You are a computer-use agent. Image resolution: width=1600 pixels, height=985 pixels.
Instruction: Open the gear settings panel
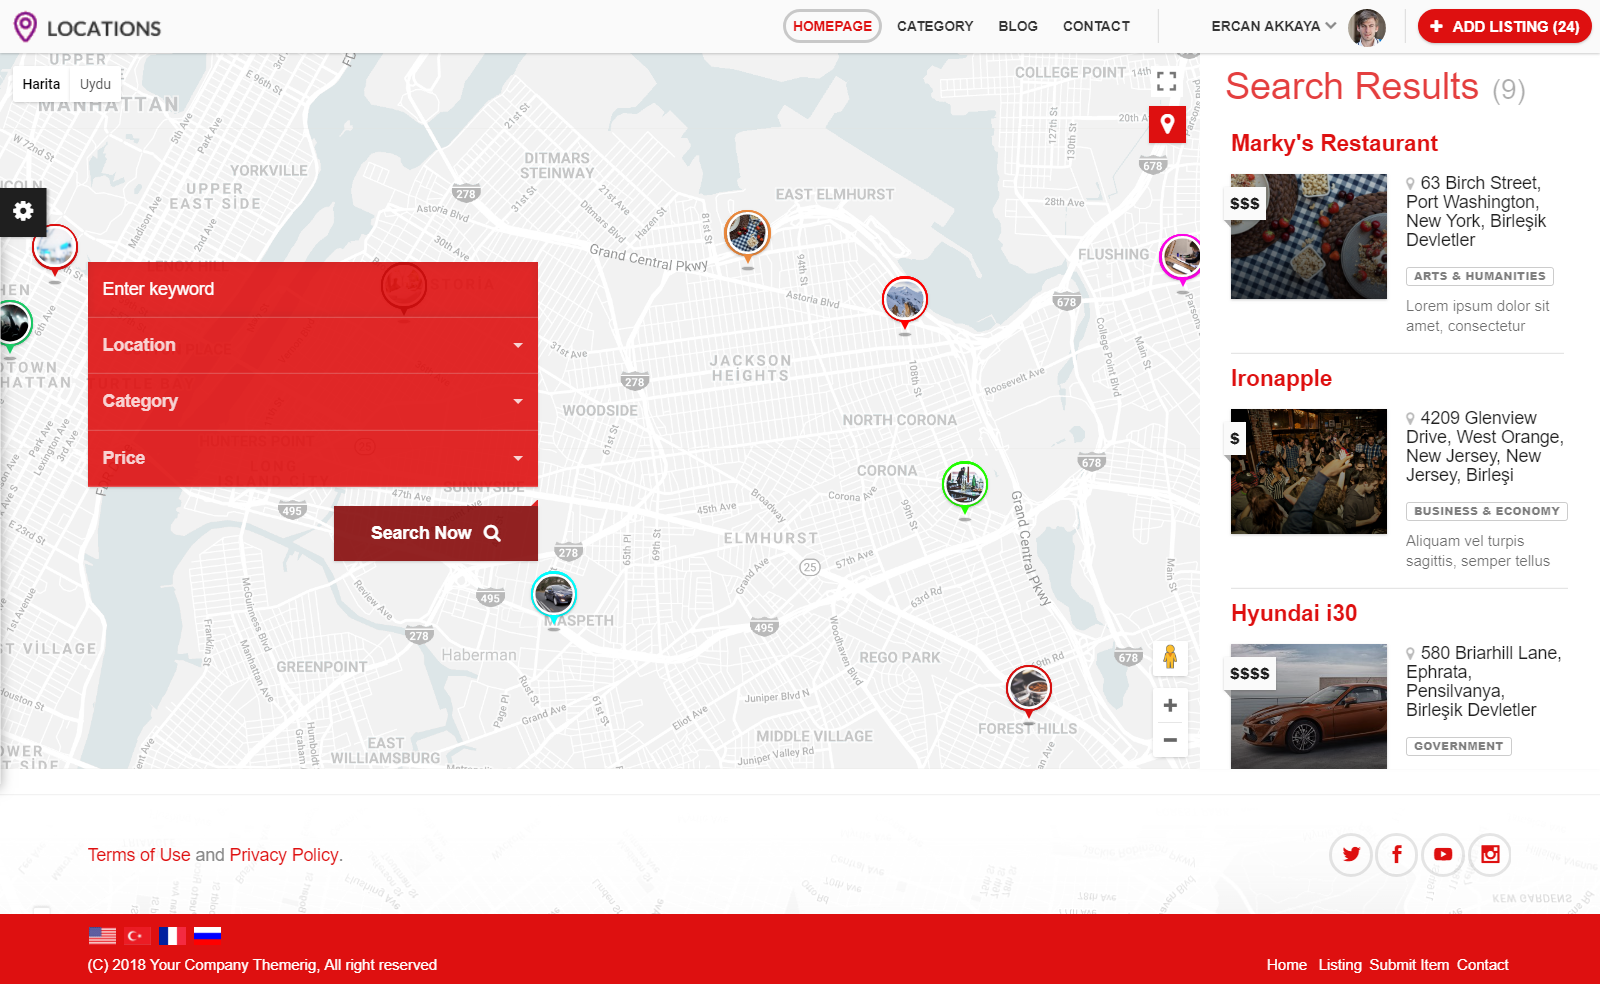point(23,212)
